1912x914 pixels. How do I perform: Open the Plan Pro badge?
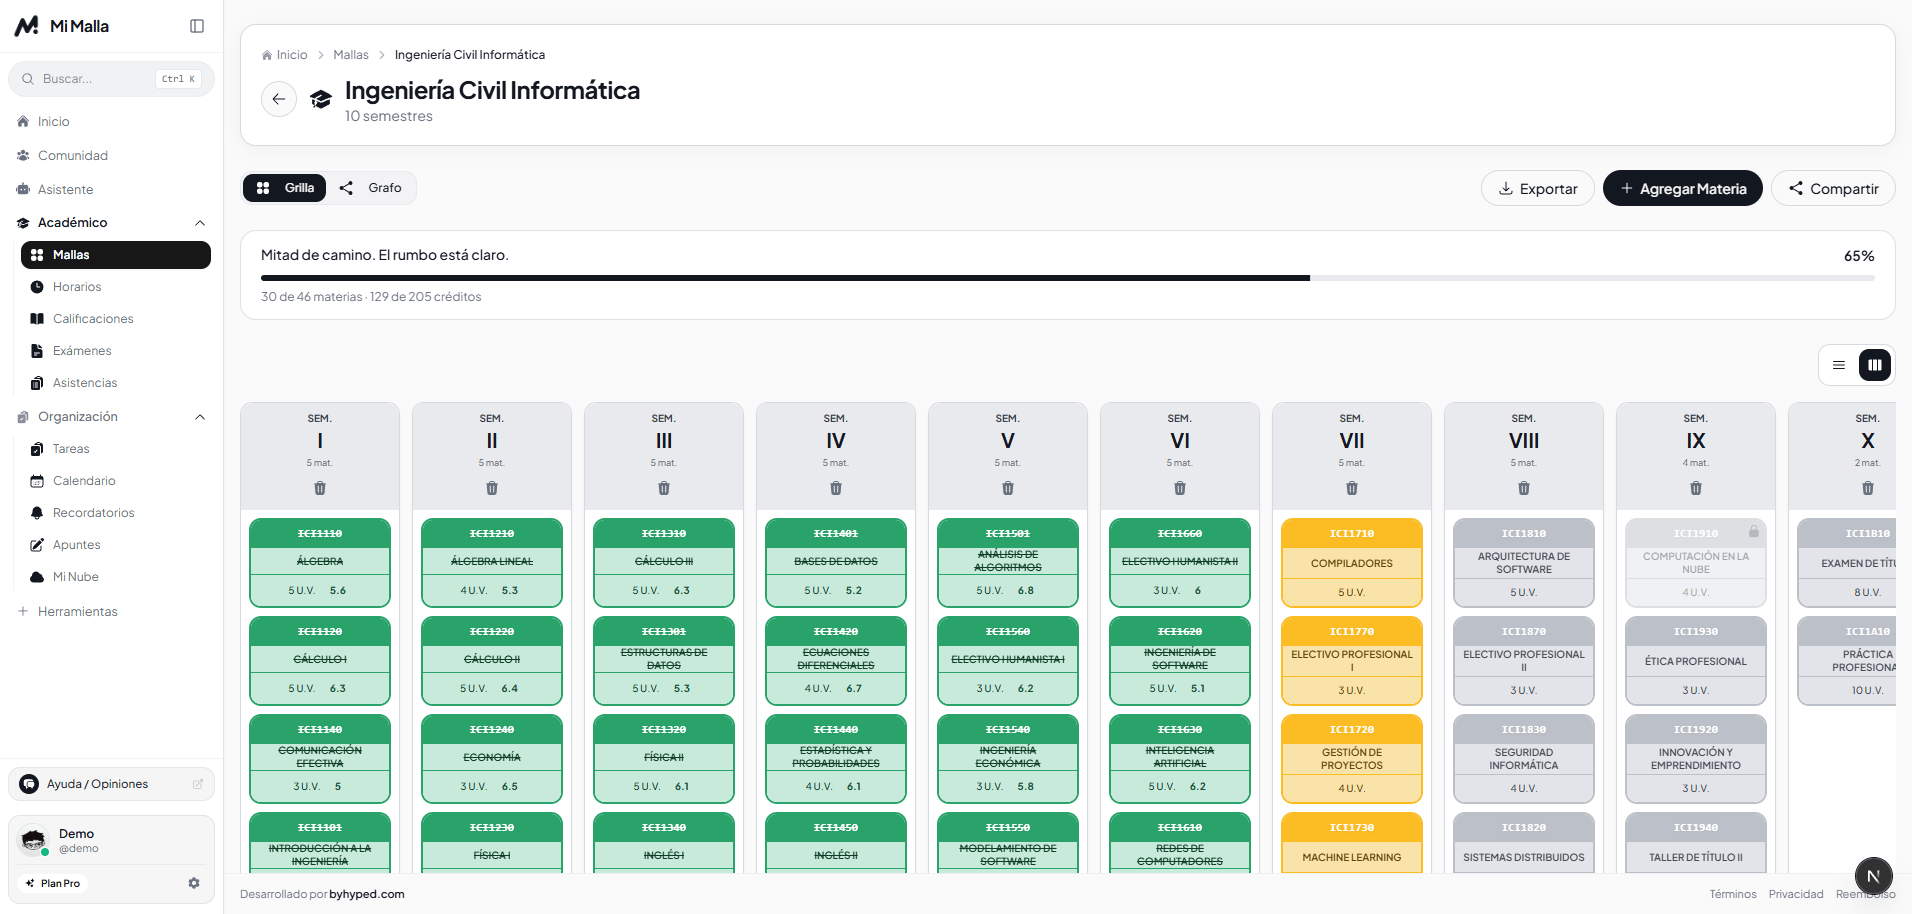click(53, 883)
